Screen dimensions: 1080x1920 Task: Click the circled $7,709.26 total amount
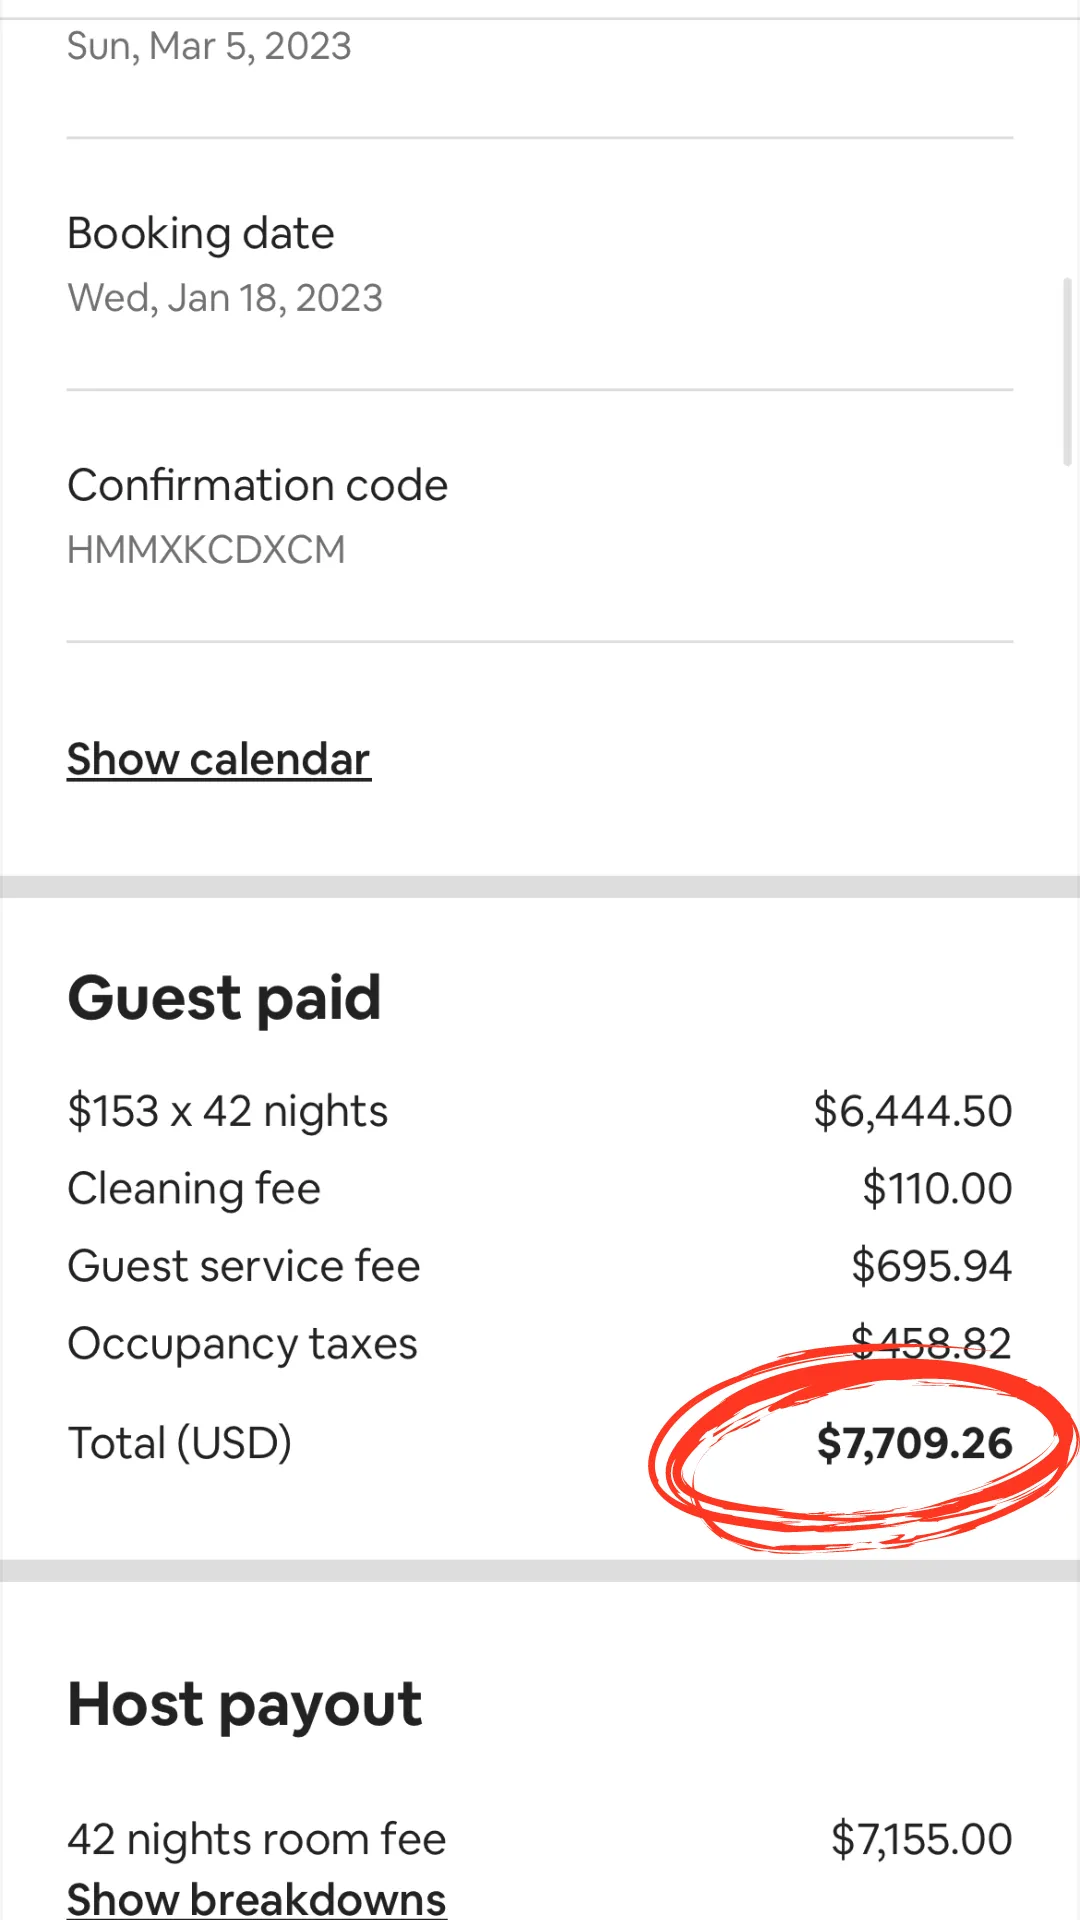914,1444
